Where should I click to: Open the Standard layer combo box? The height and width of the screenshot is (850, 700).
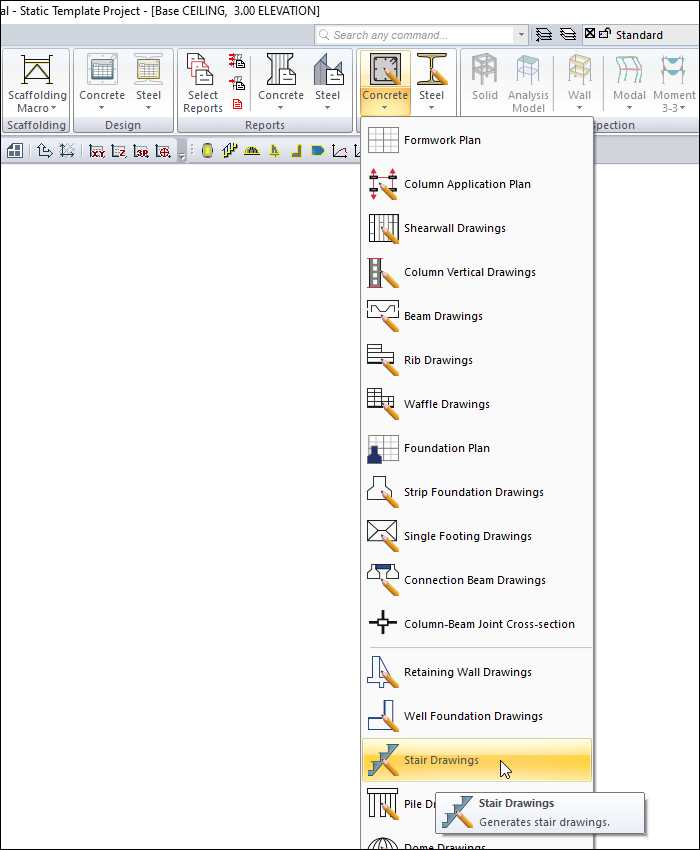[640, 35]
